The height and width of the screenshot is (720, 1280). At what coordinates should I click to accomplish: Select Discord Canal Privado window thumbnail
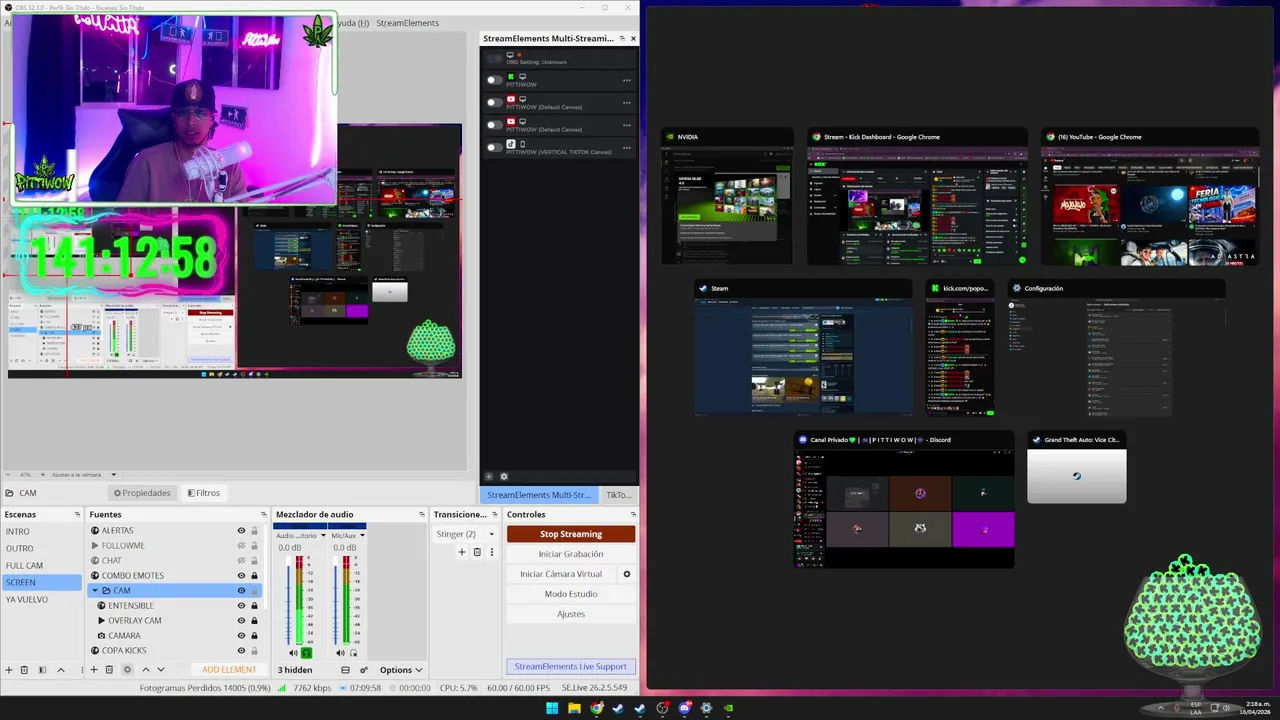tap(904, 500)
